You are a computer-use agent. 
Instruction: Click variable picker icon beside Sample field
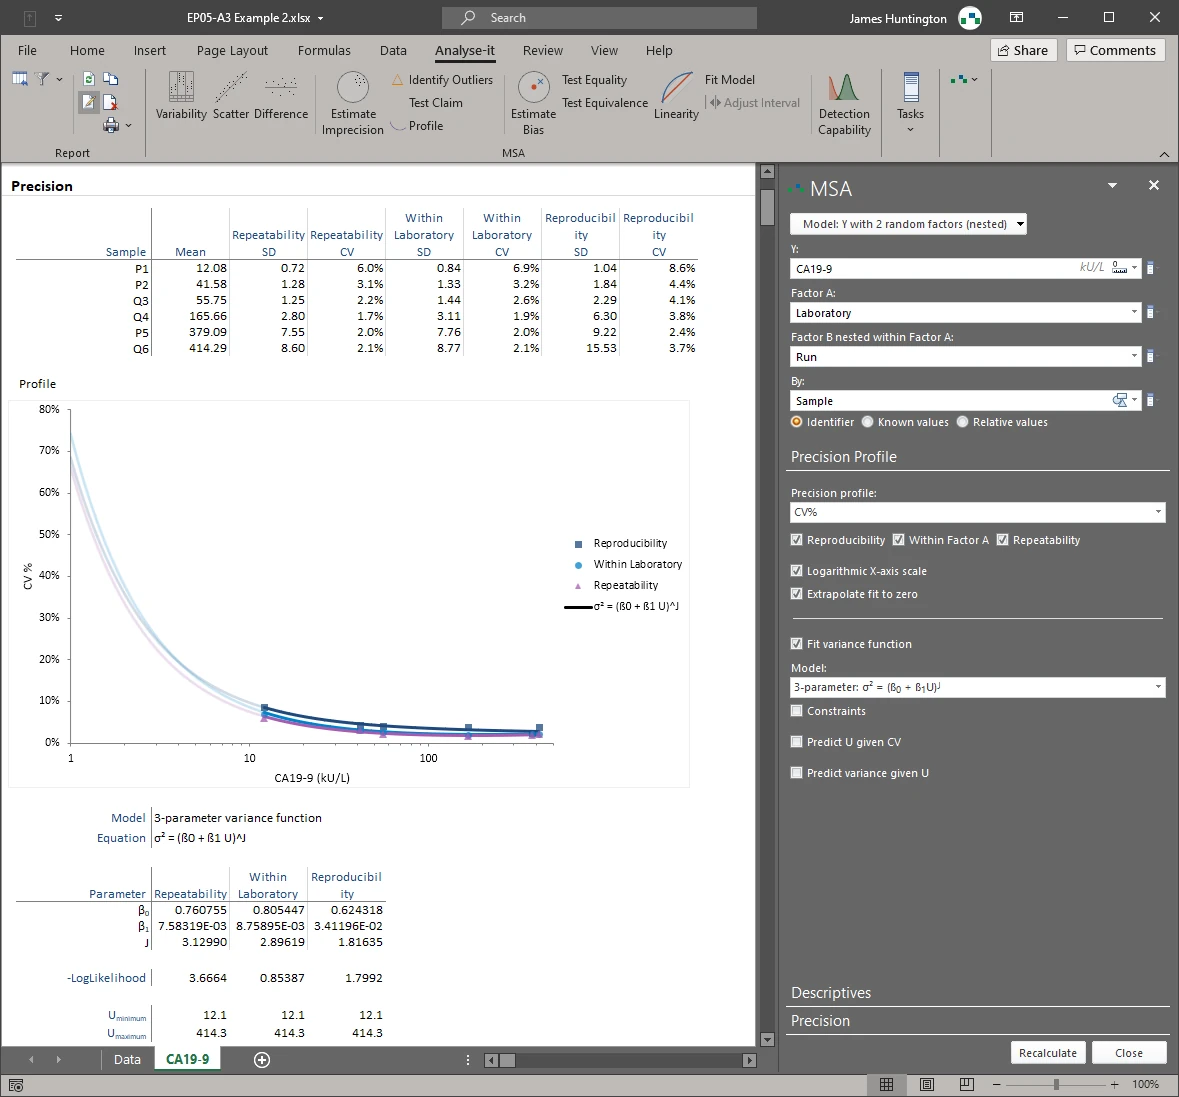tap(1150, 401)
